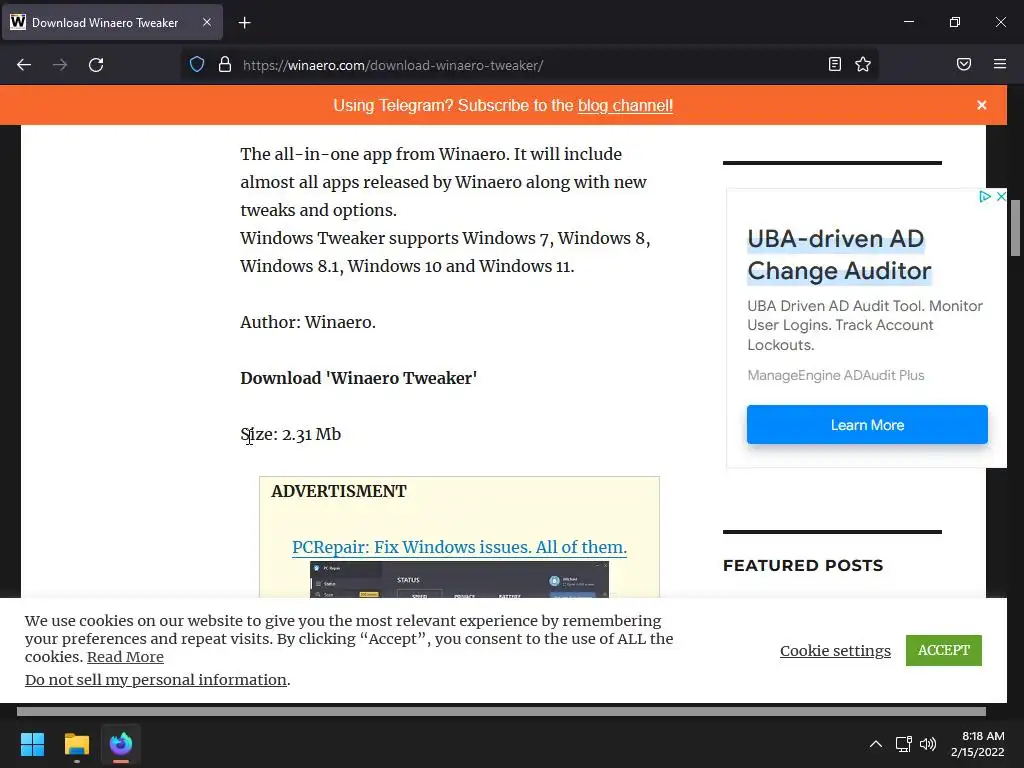This screenshot has width=1024, height=768.
Task: Click the forward navigation arrow
Action: 60,65
